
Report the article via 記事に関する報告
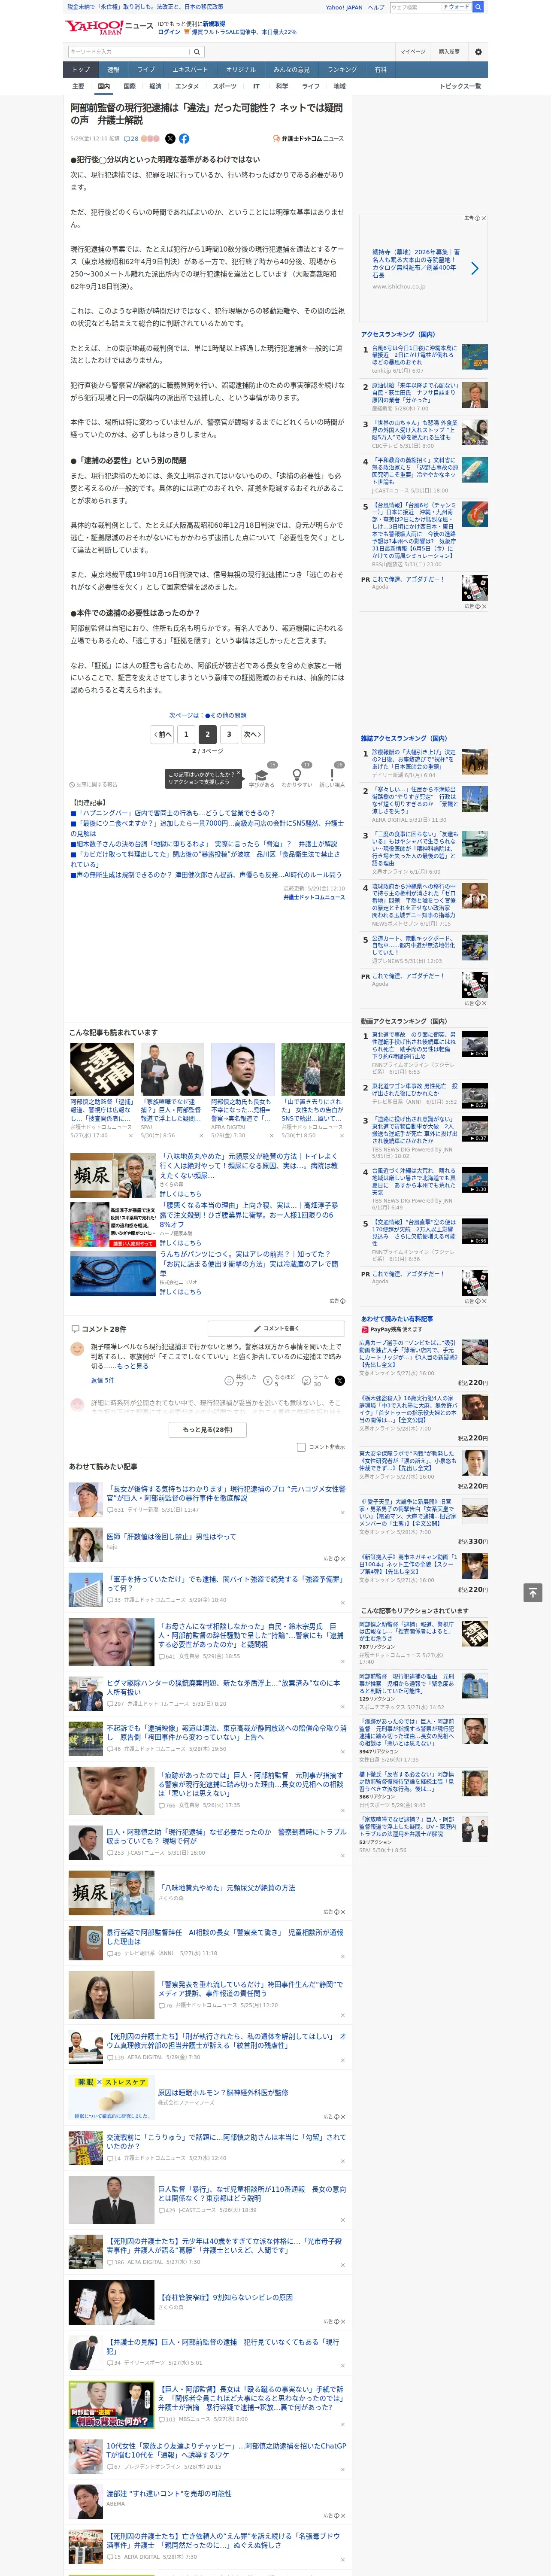[94, 785]
